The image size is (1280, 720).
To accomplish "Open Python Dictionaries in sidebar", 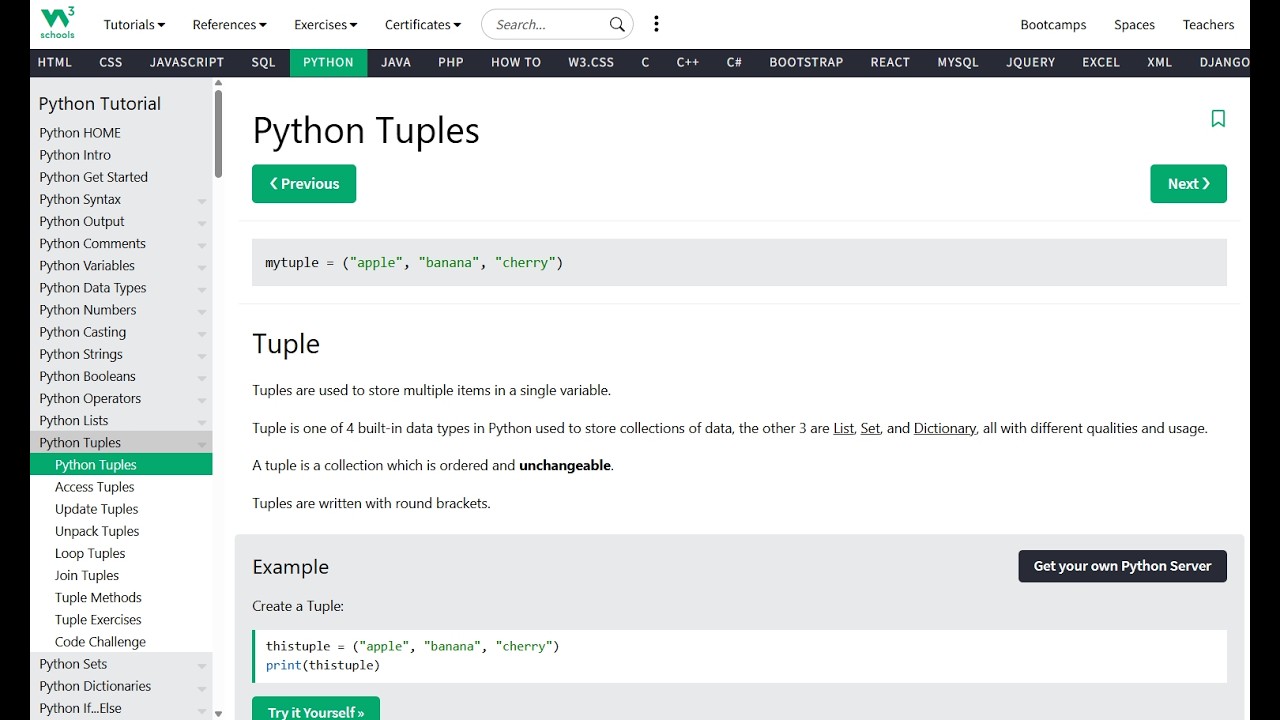I will (x=121, y=686).
